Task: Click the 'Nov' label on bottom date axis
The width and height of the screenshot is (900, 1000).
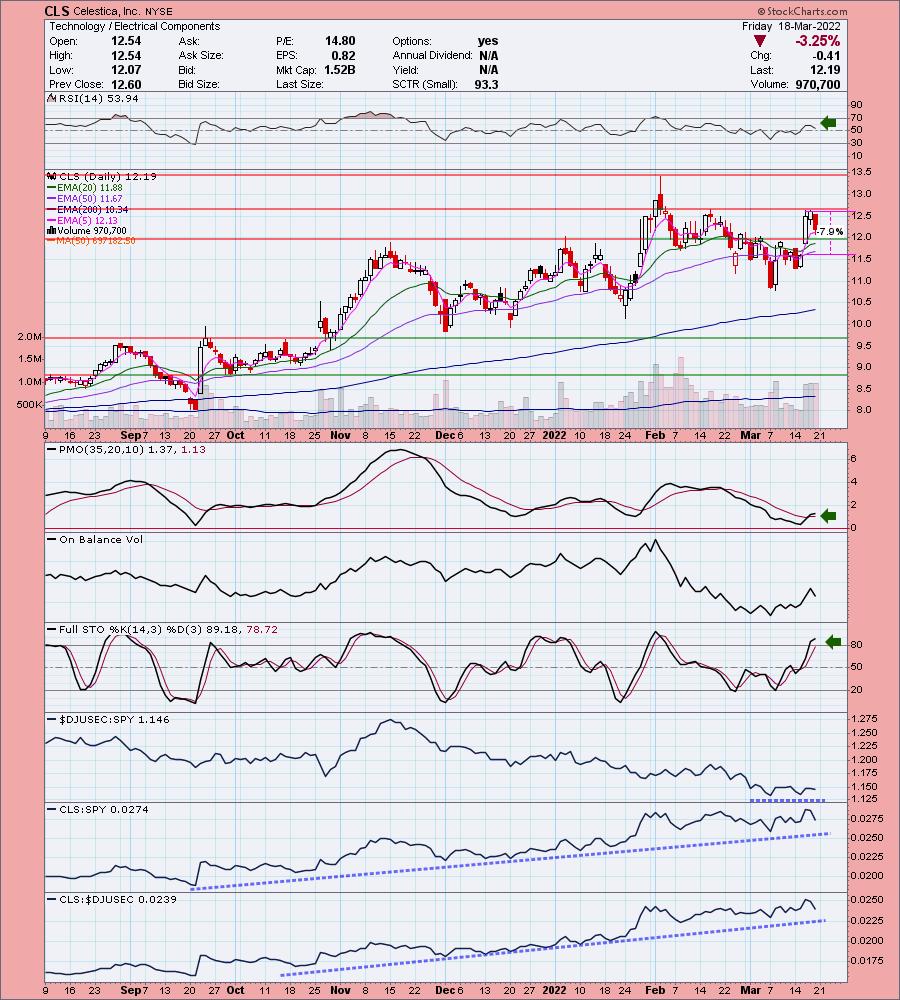Action: pos(341,990)
